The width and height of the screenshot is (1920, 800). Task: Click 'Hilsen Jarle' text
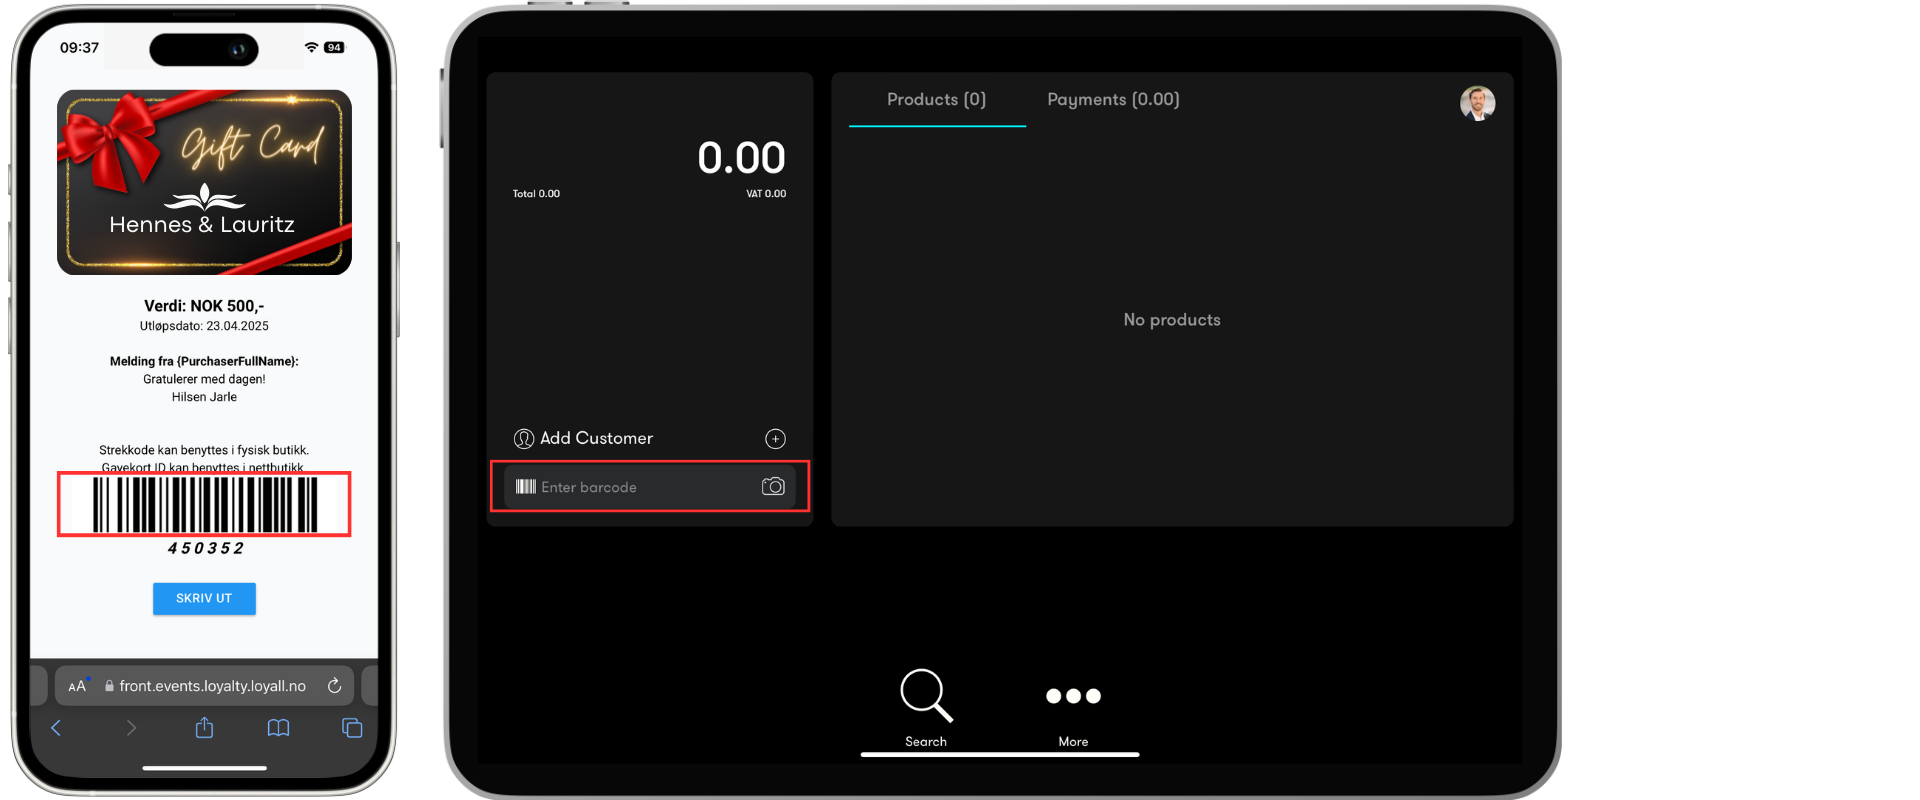[x=204, y=397]
